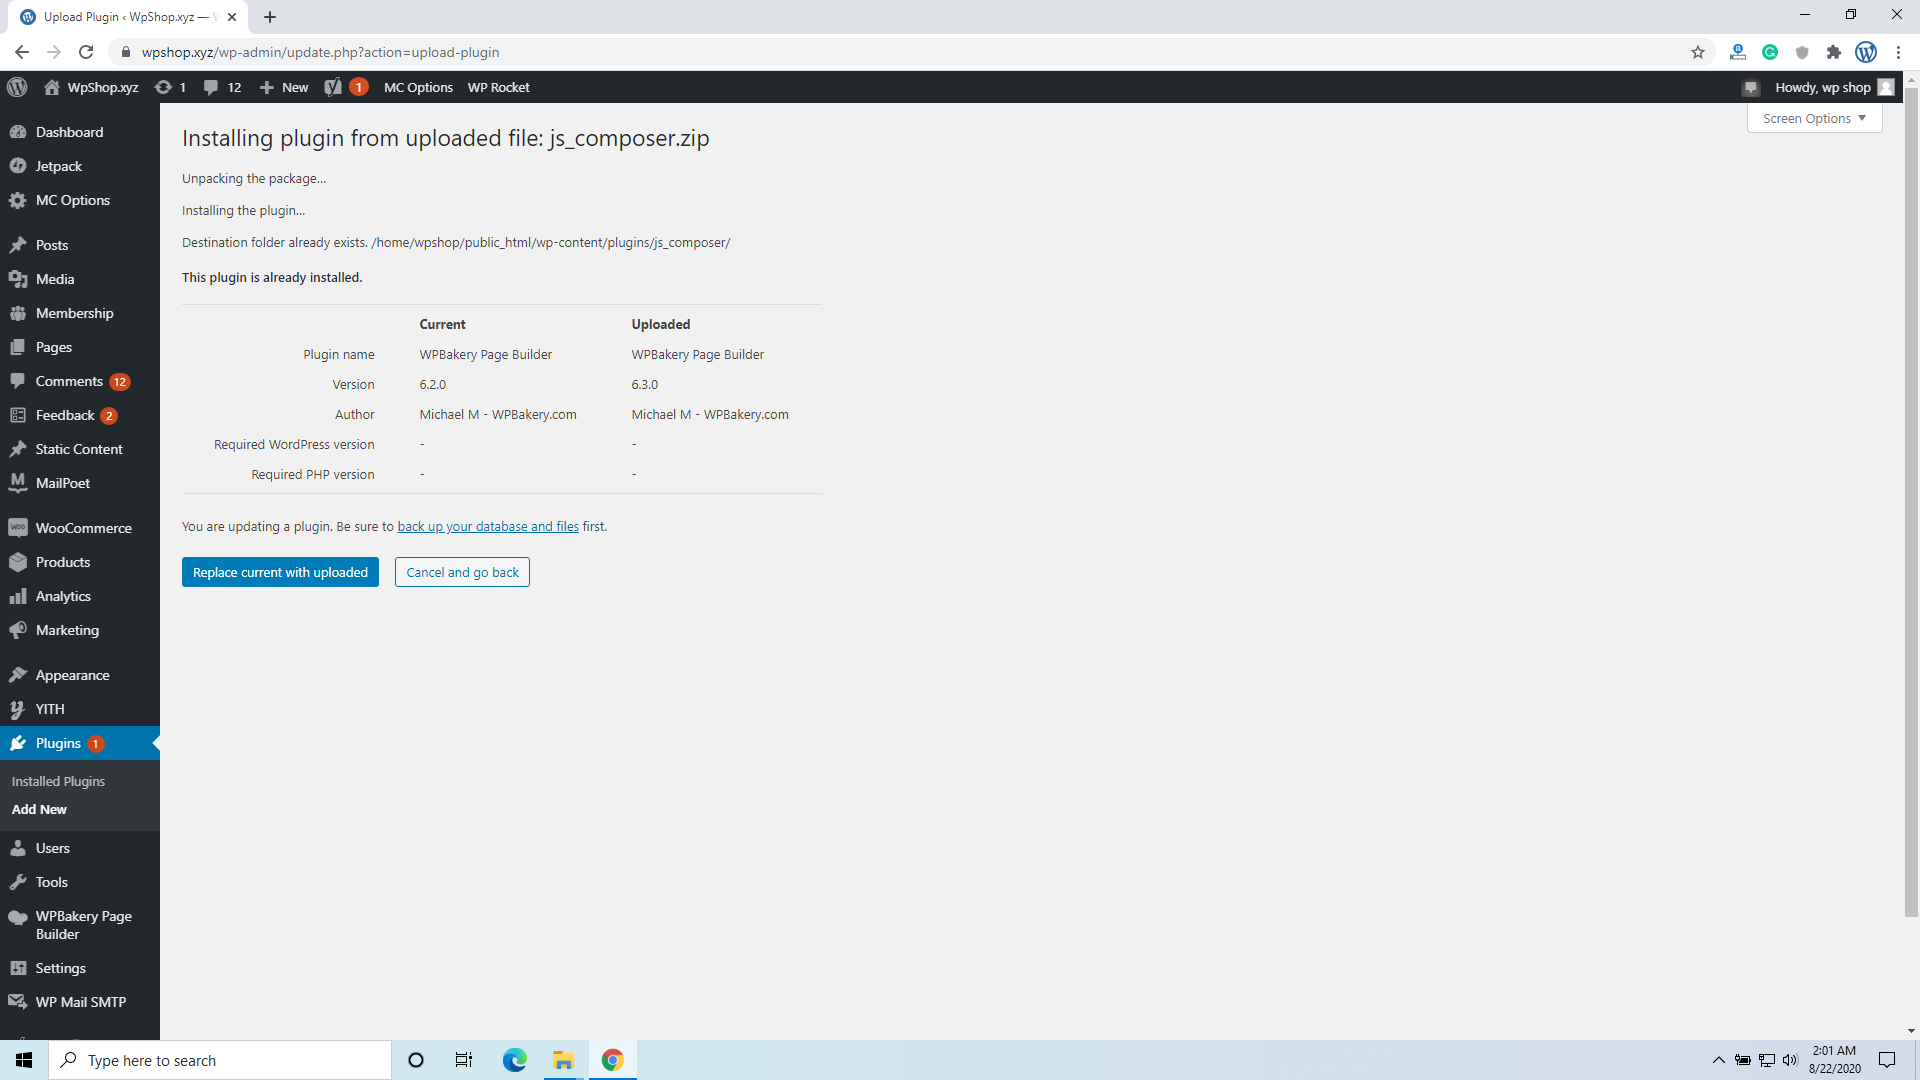Click Replace current with uploaded button

point(280,572)
